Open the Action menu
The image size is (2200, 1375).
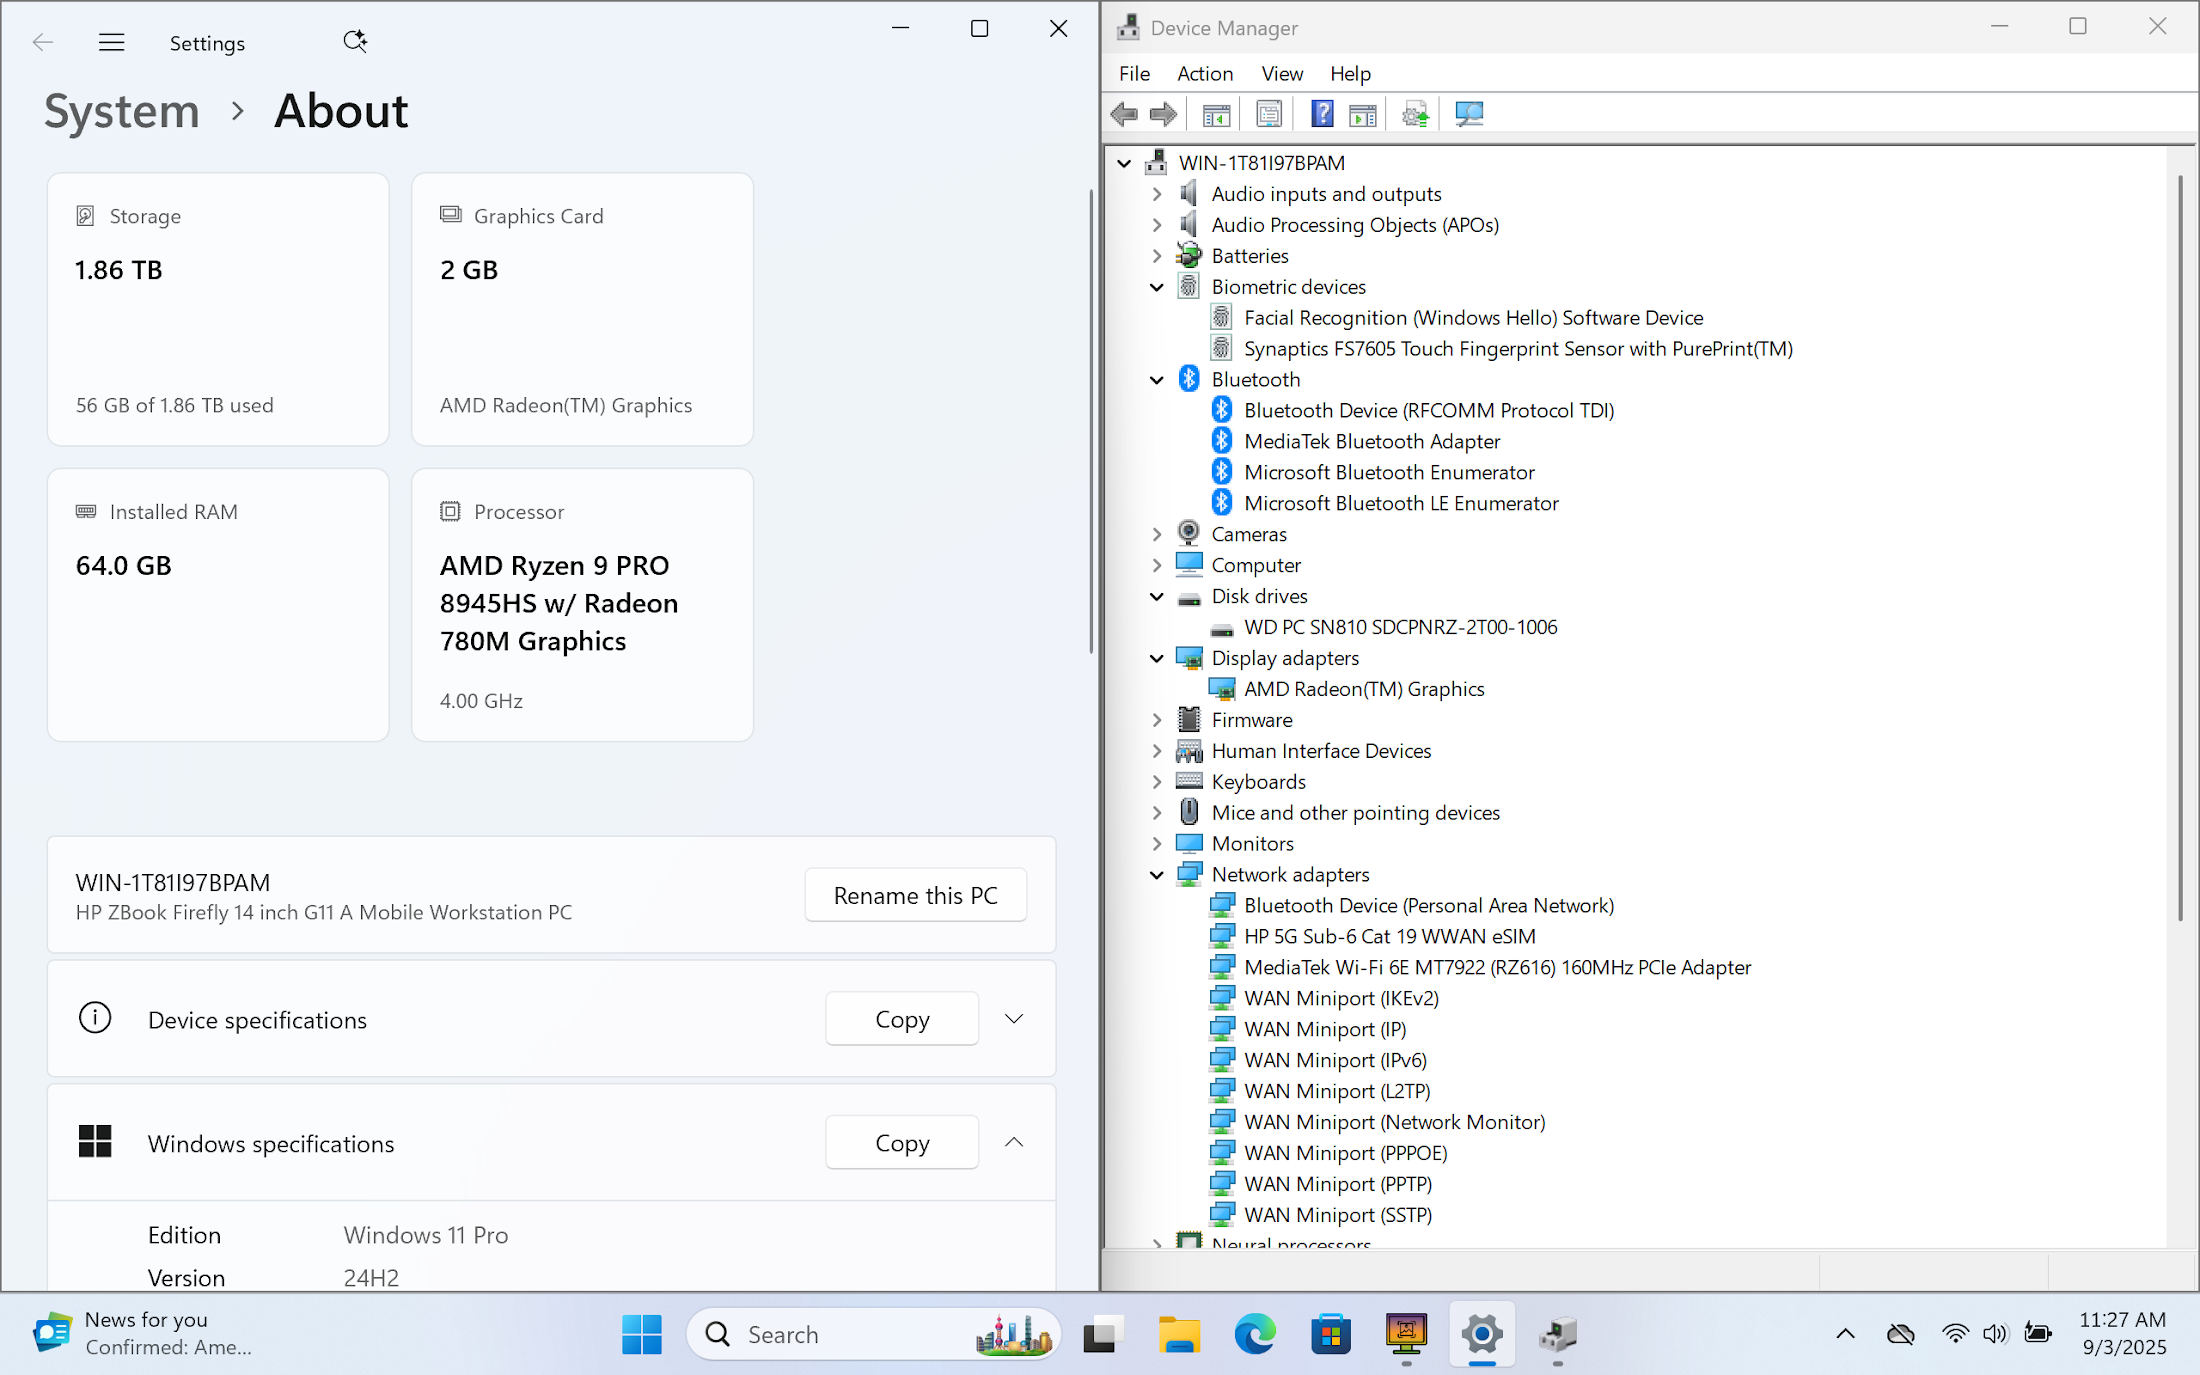tap(1205, 73)
